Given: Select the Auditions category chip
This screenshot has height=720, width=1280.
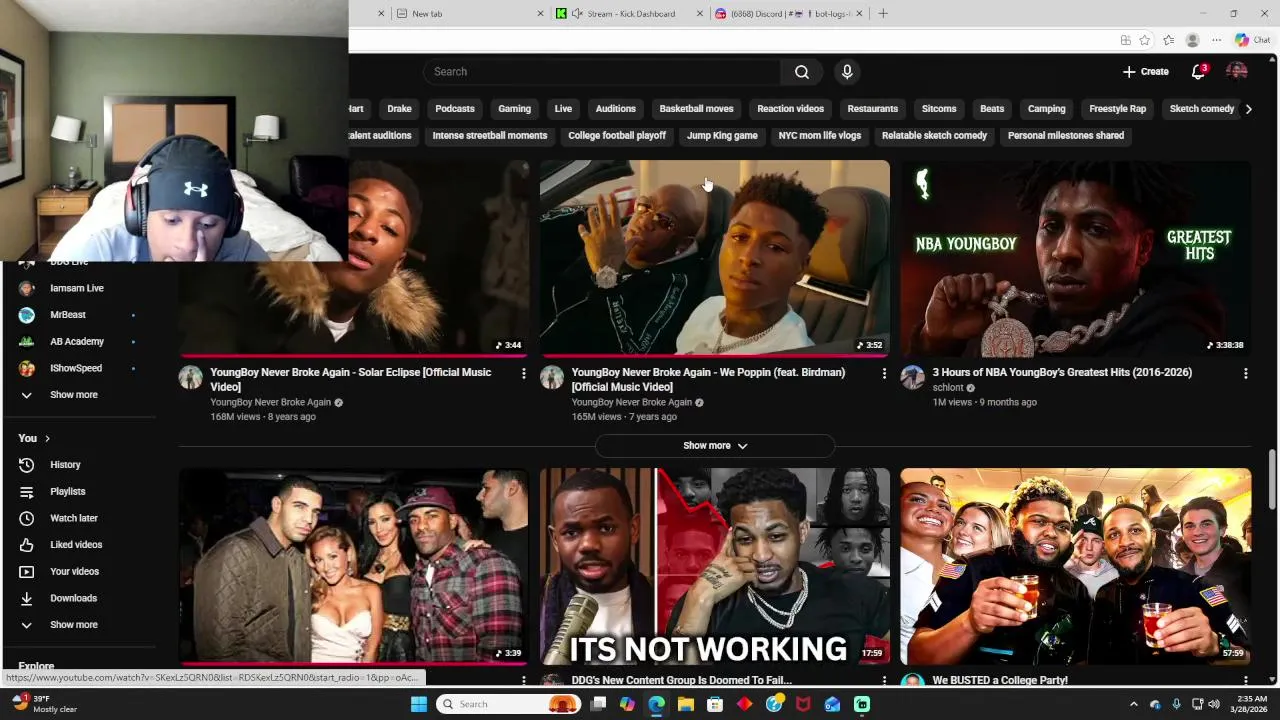Looking at the screenshot, I should click(x=616, y=109).
